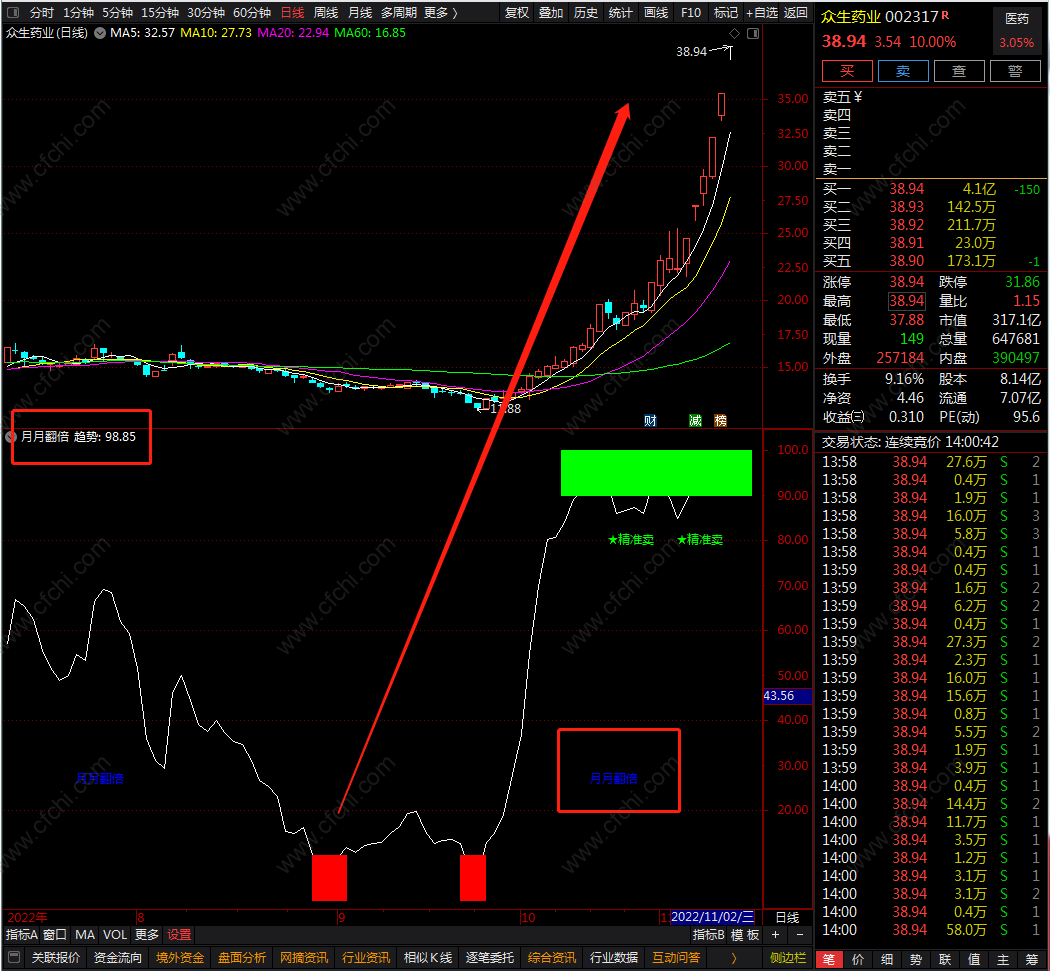Screen dimensions: 1050x971
Task: Switch to 月线 monthly period
Action: pos(360,13)
